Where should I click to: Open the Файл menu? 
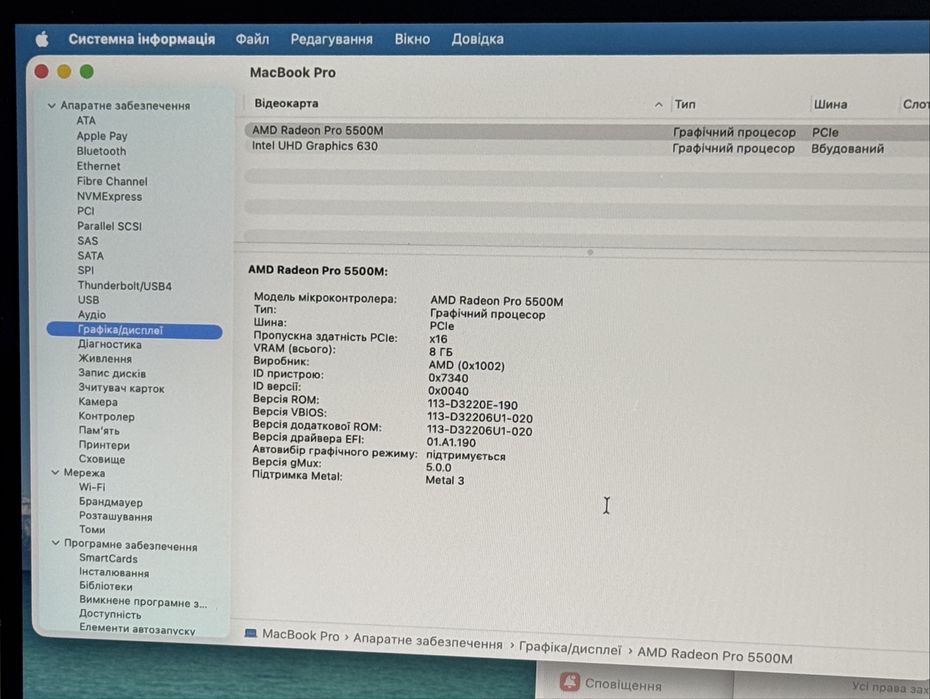tap(252, 39)
